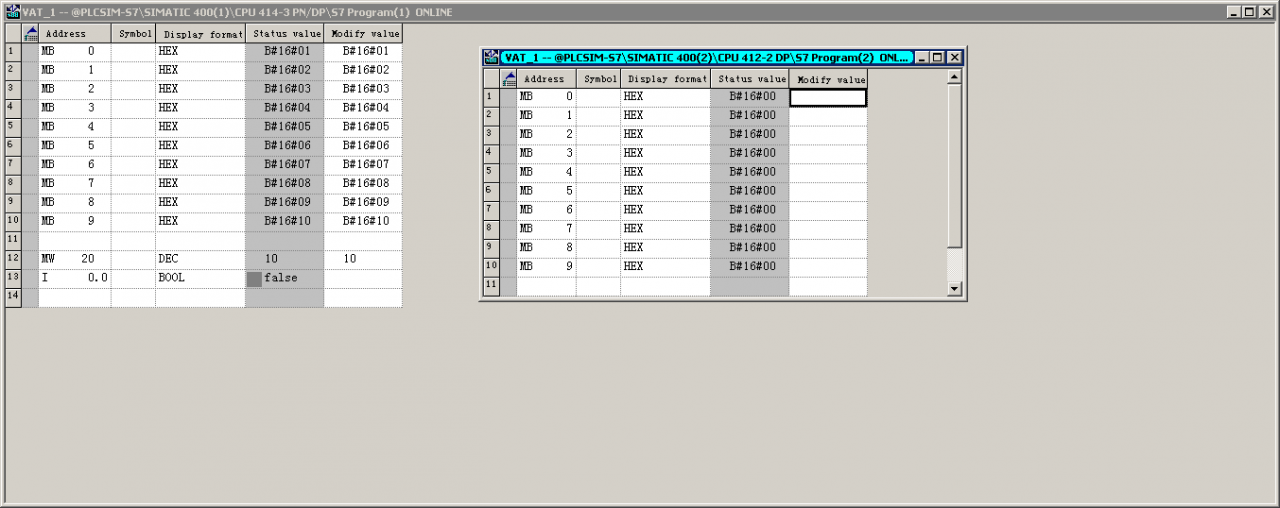The height and width of the screenshot is (508, 1280).
Task: Click Modify value cell for MB 5 in CPU 412-2
Action: click(x=828, y=191)
